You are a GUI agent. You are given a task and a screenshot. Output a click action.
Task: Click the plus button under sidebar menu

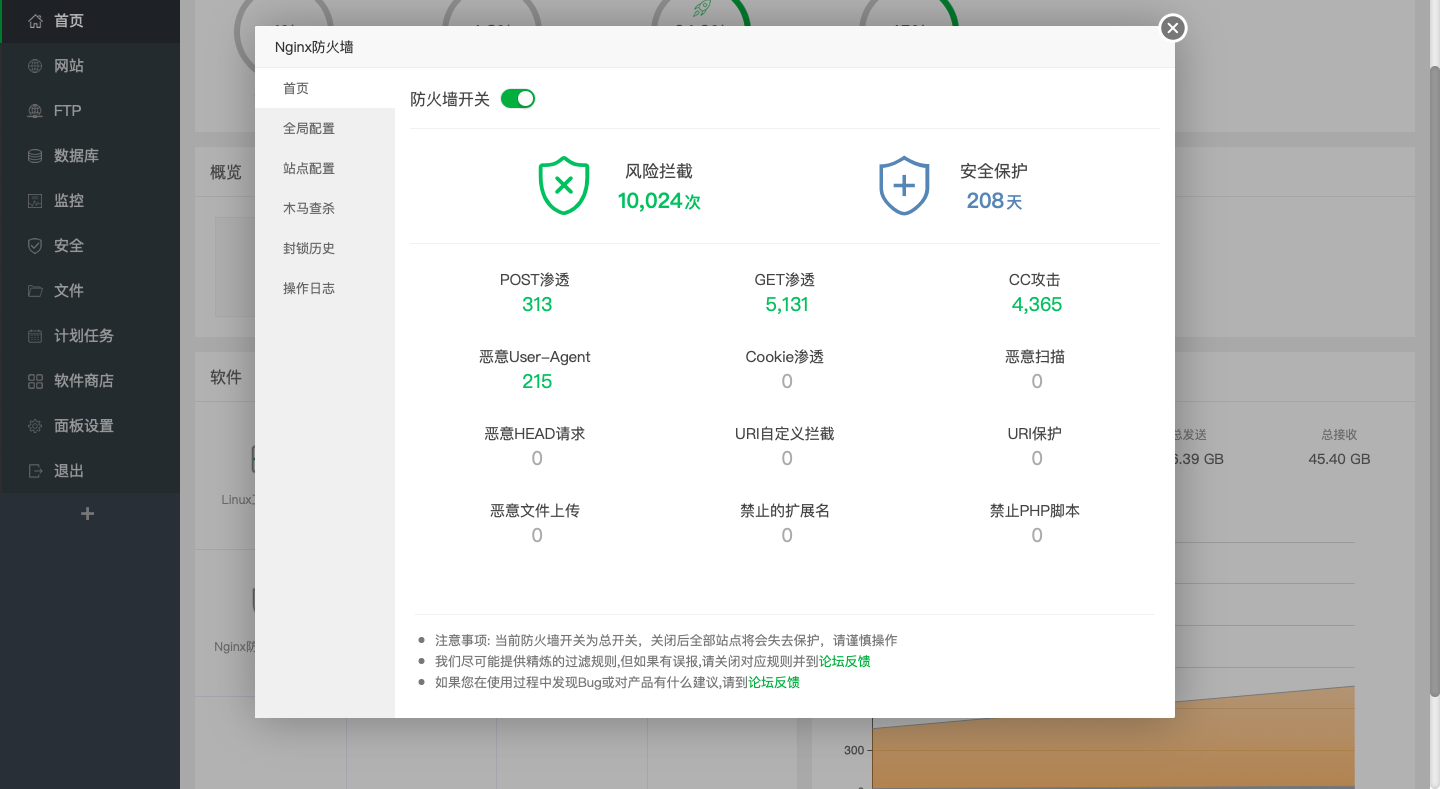coord(88,513)
